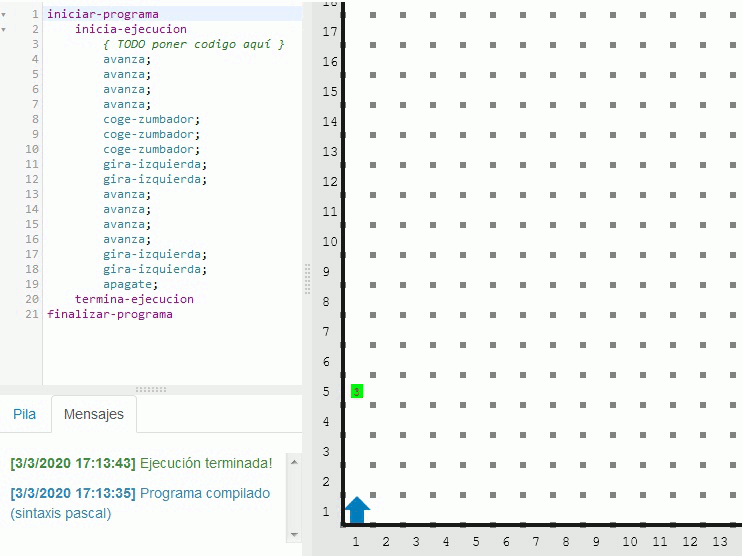This screenshot has width=742, height=556.
Task: Click 'inicia-ejecucion' on line 2
Action: 131,29
